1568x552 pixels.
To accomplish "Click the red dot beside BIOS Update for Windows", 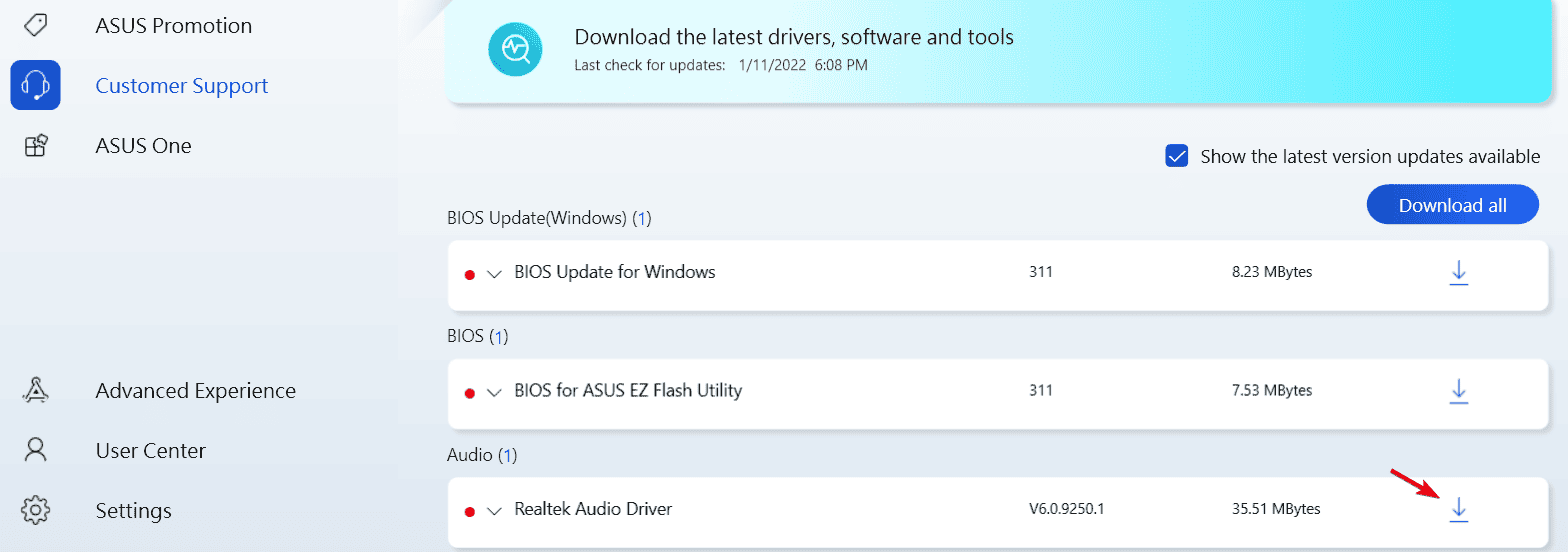I will (469, 274).
